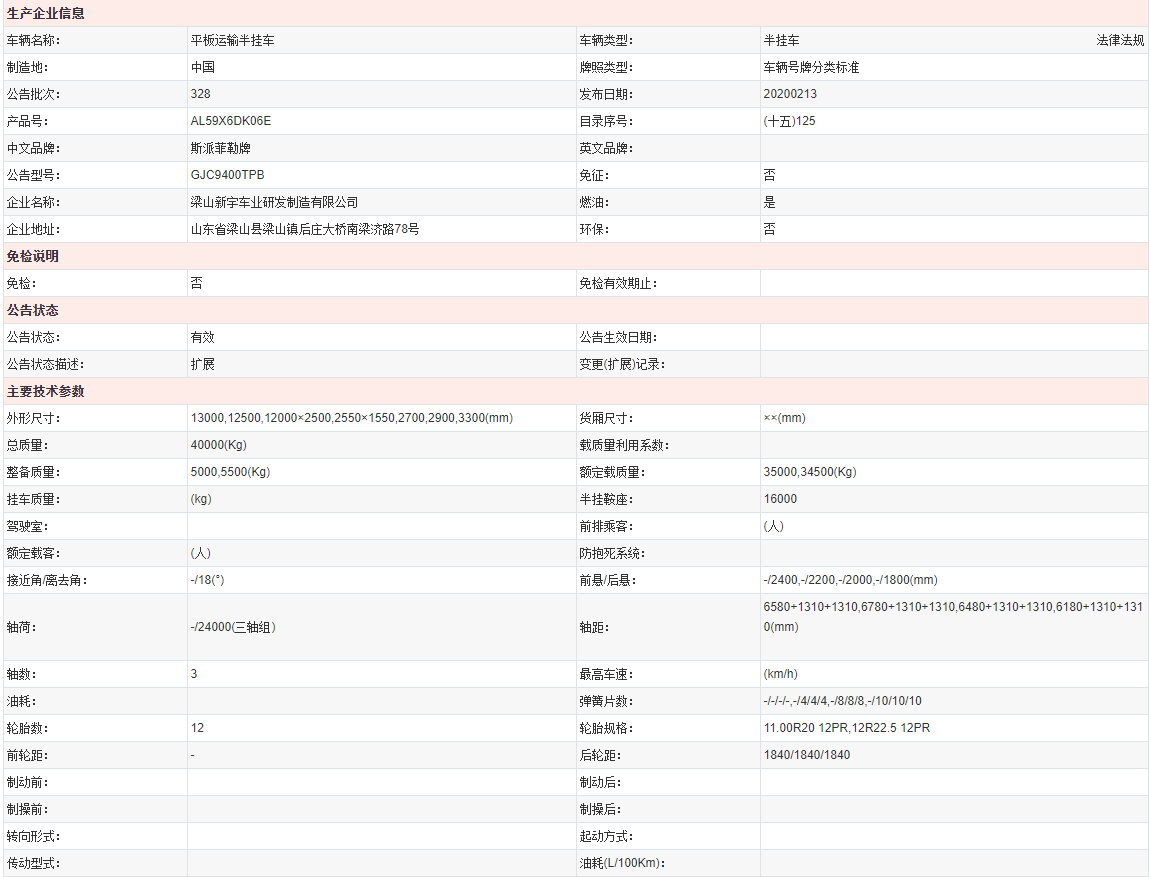Click the axle load -/24000(三轴组) value
Image resolution: width=1150 pixels, height=877 pixels.
click(233, 627)
